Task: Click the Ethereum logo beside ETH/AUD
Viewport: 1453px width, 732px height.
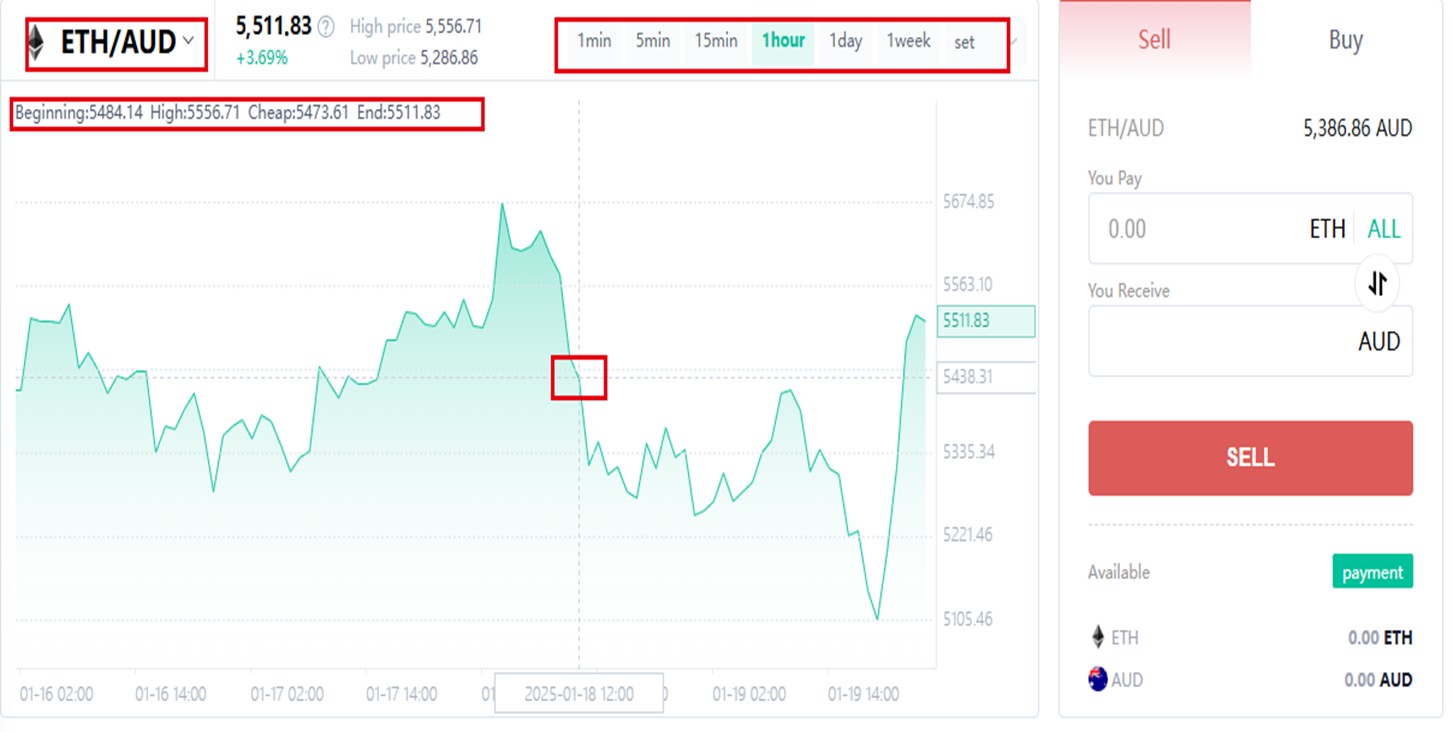Action: (x=36, y=43)
